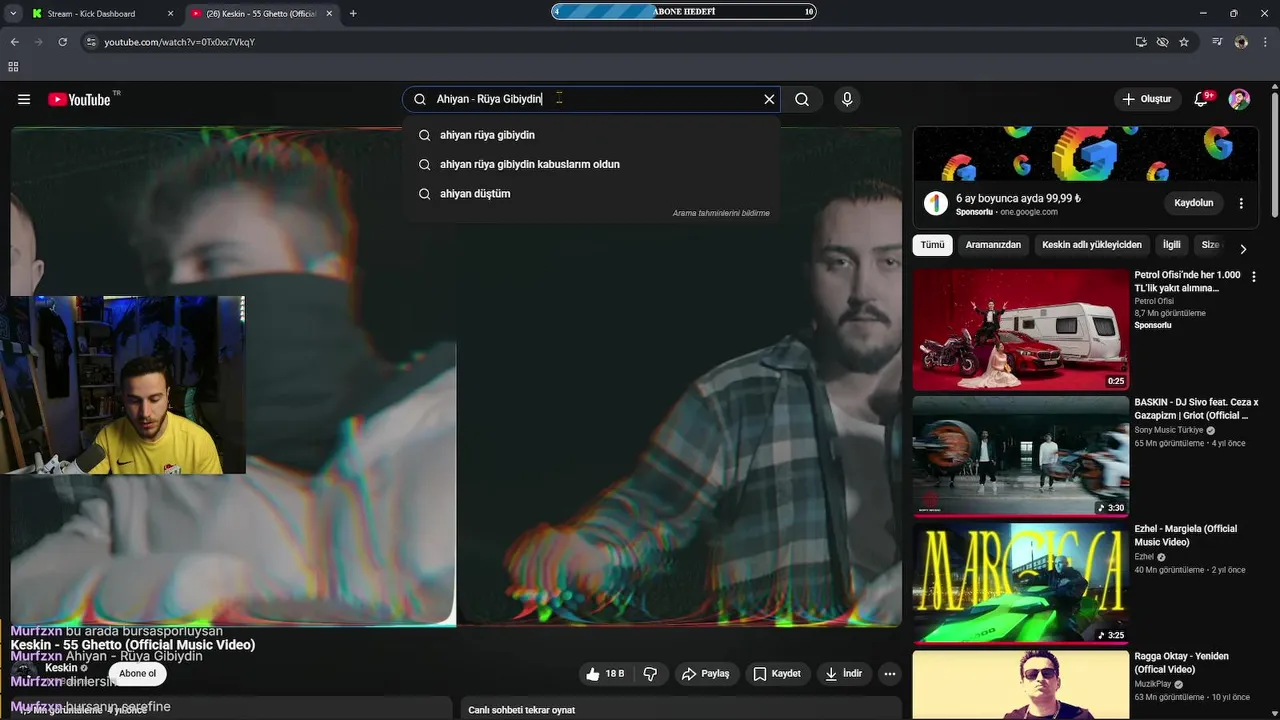
Task: Close the Keskin YouTube browser tab
Action: (329, 14)
